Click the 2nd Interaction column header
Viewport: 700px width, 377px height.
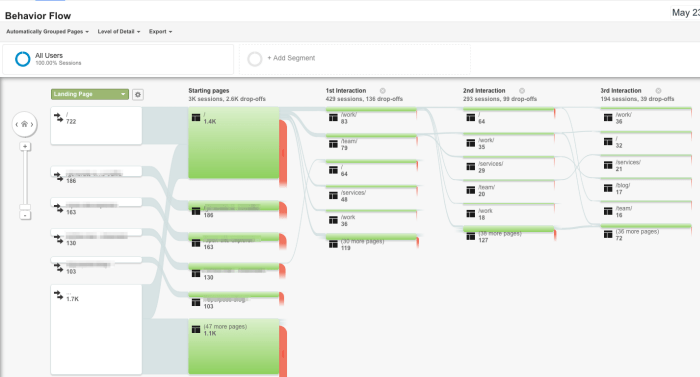(484, 91)
